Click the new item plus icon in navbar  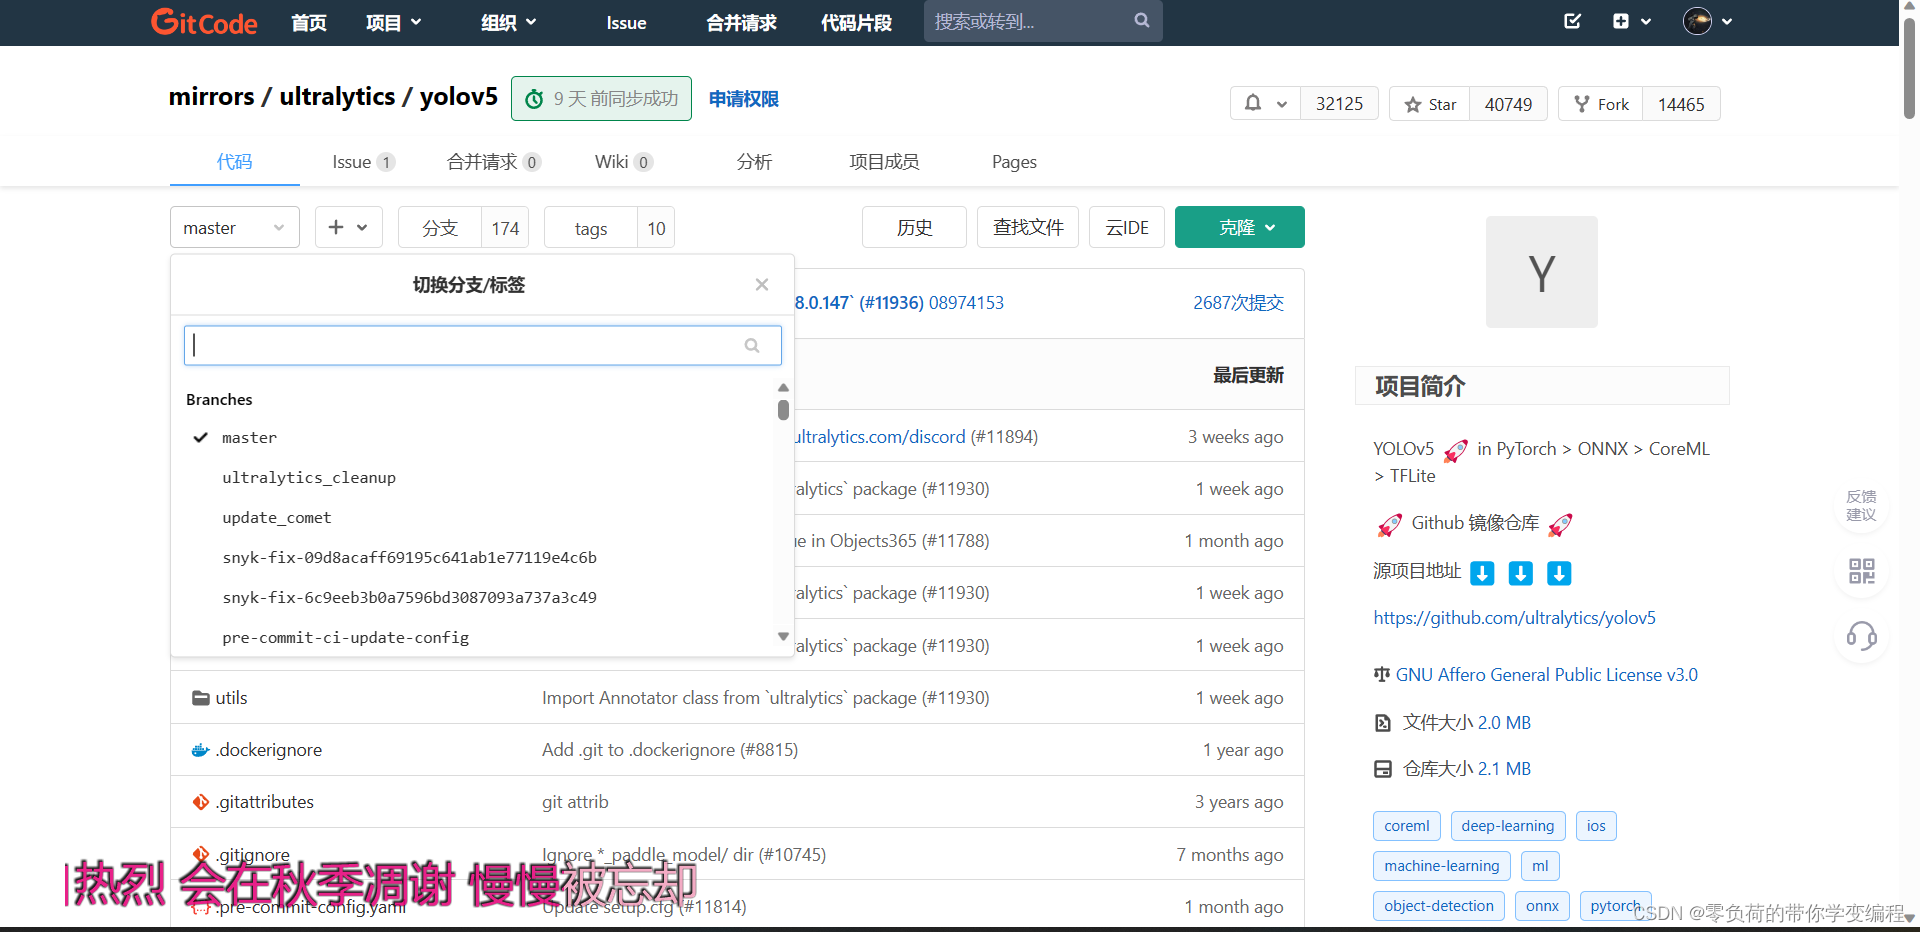tap(1621, 21)
